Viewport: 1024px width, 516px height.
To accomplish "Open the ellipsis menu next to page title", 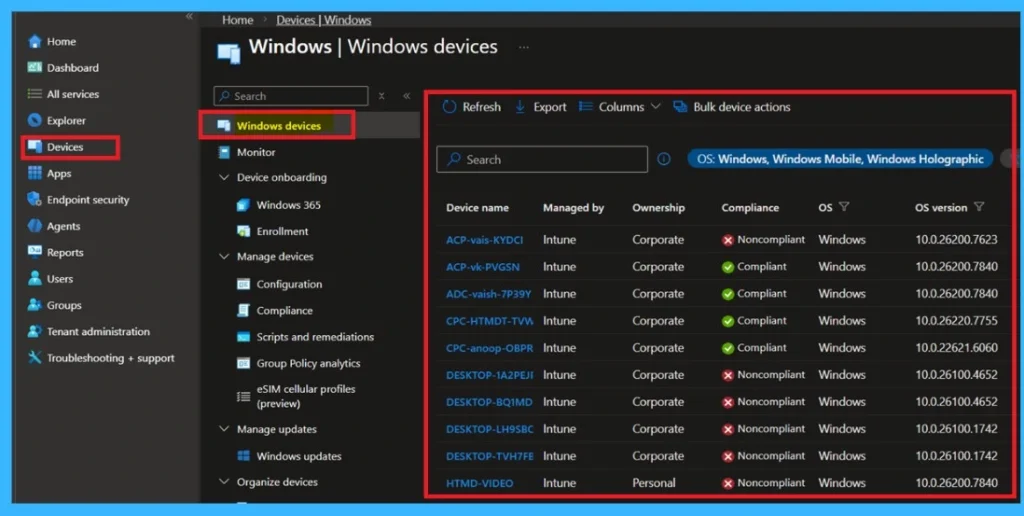I will coord(524,47).
